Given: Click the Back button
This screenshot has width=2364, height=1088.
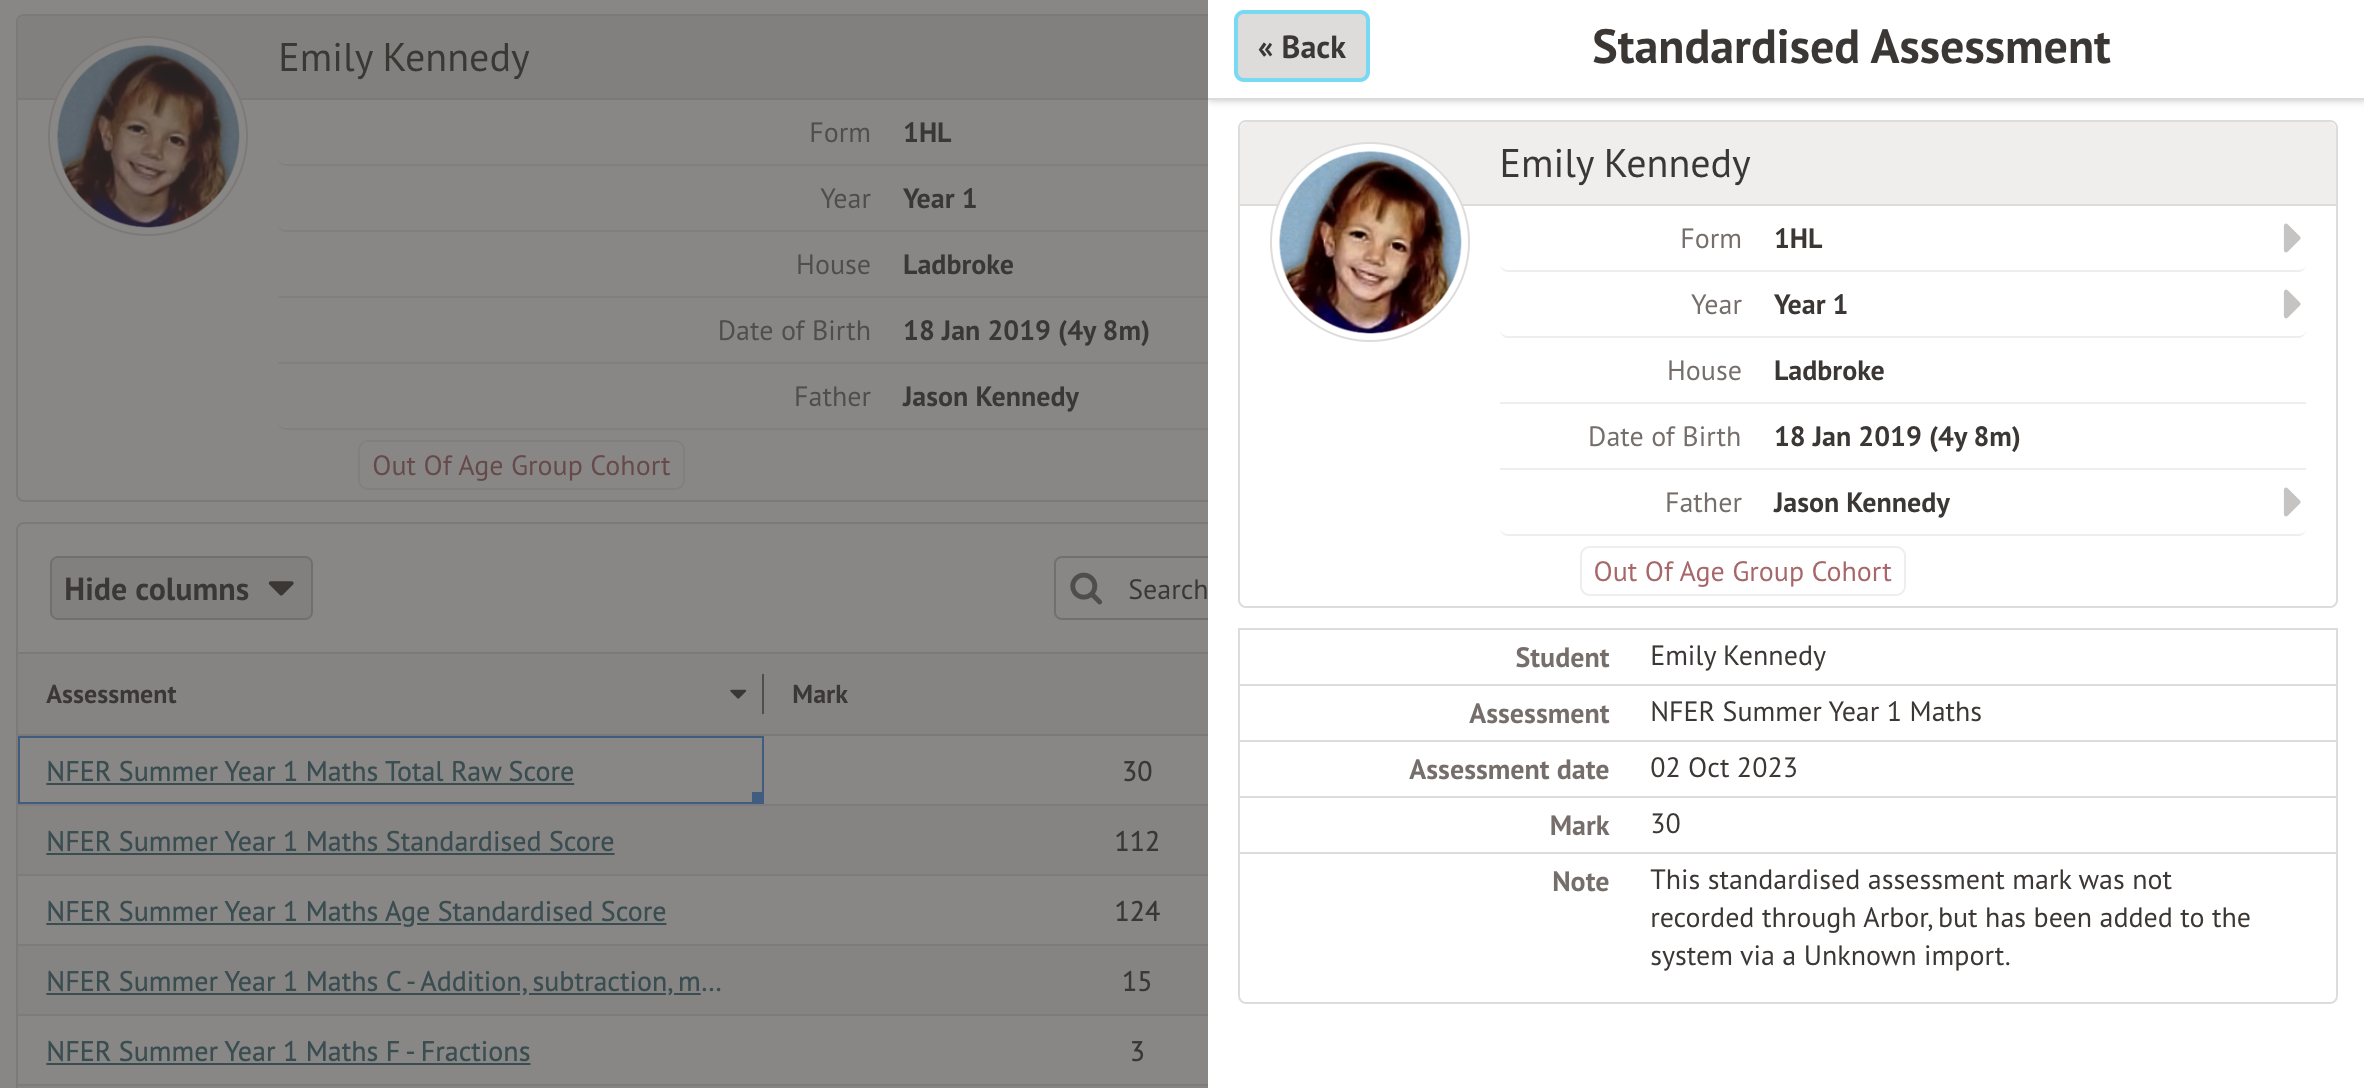Looking at the screenshot, I should point(1301,47).
